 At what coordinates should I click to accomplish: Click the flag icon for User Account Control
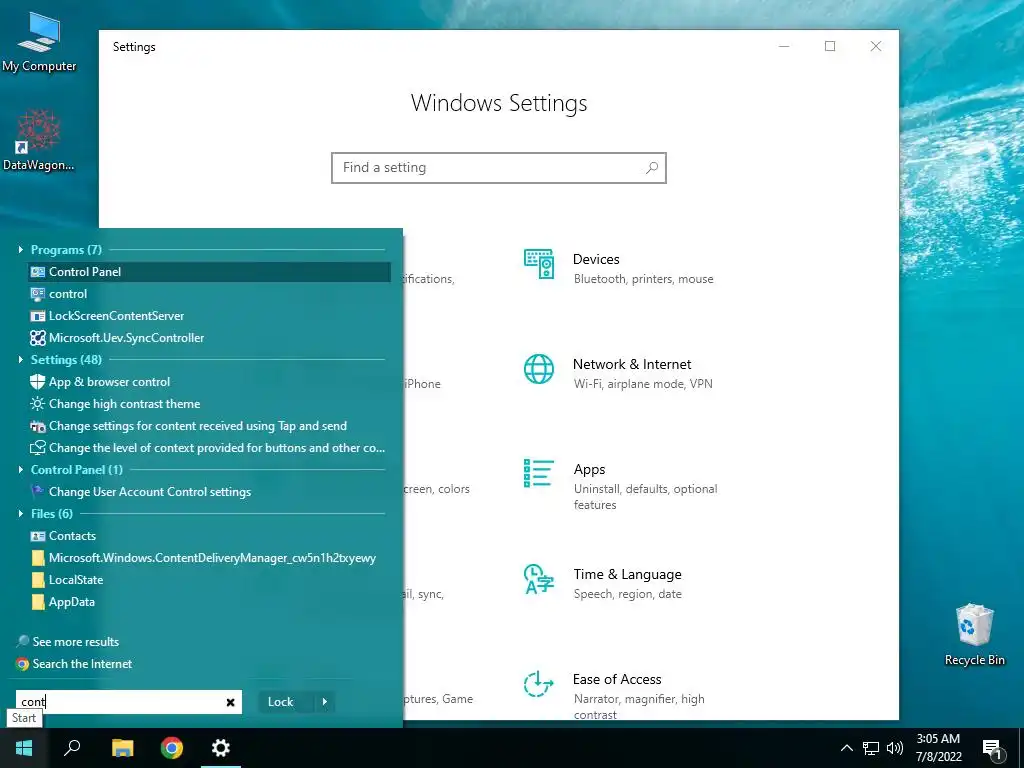pyautogui.click(x=38, y=491)
